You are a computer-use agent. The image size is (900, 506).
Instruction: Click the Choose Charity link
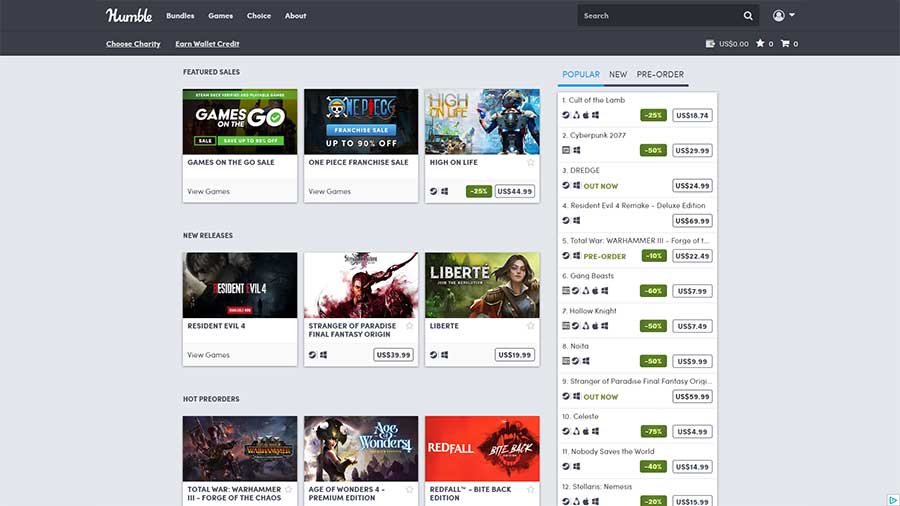coord(133,44)
